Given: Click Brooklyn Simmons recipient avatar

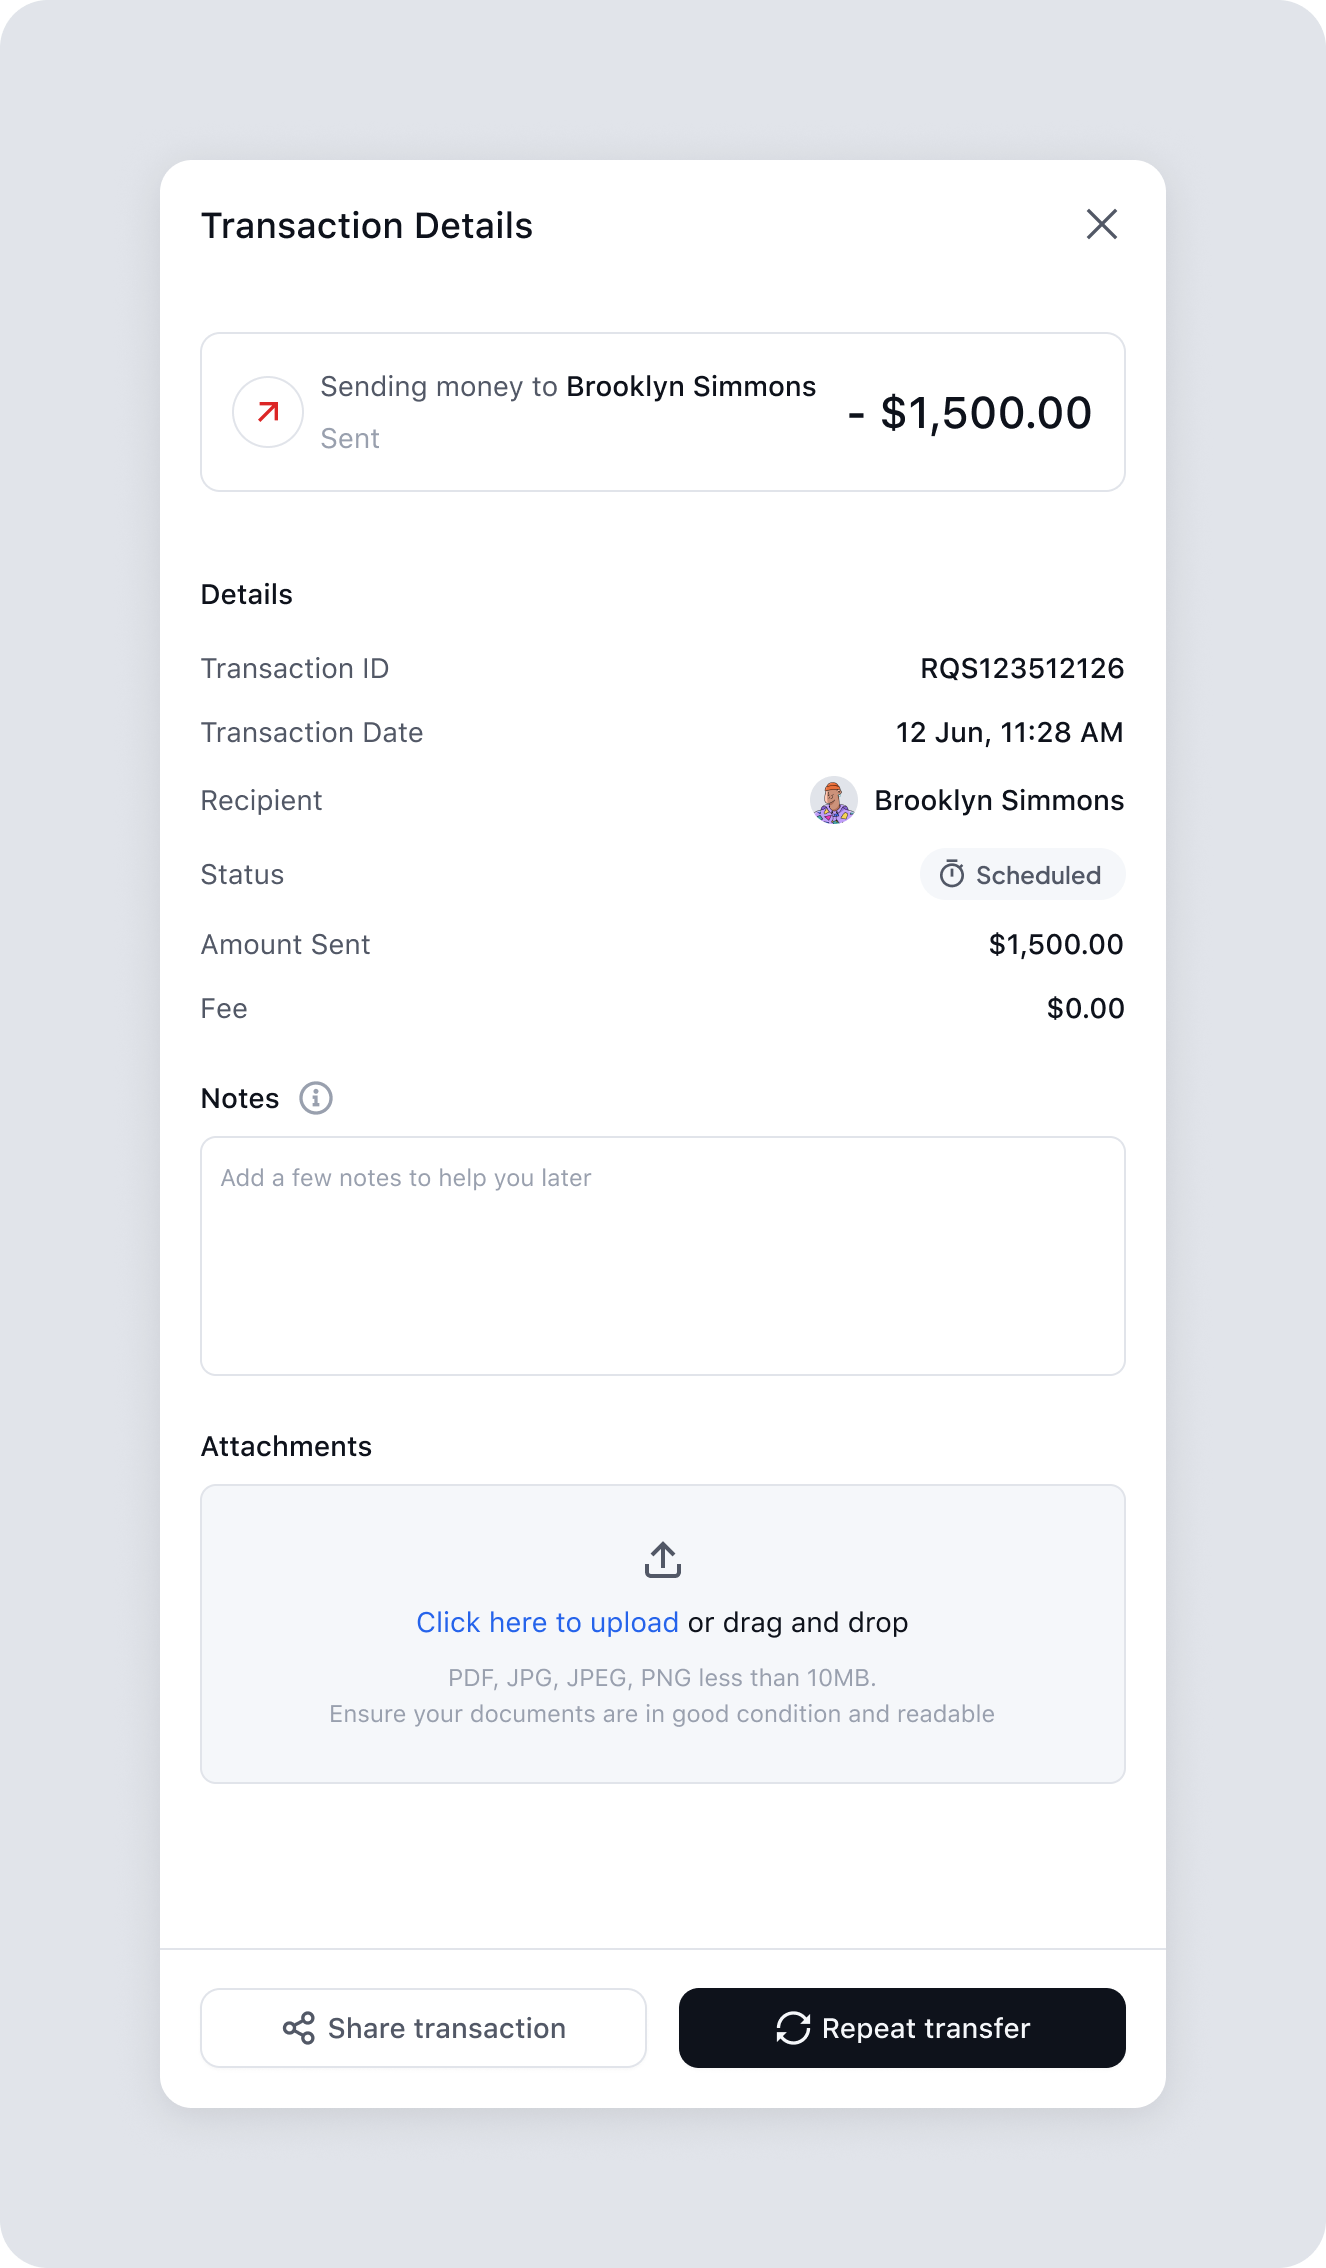Looking at the screenshot, I should click(833, 801).
